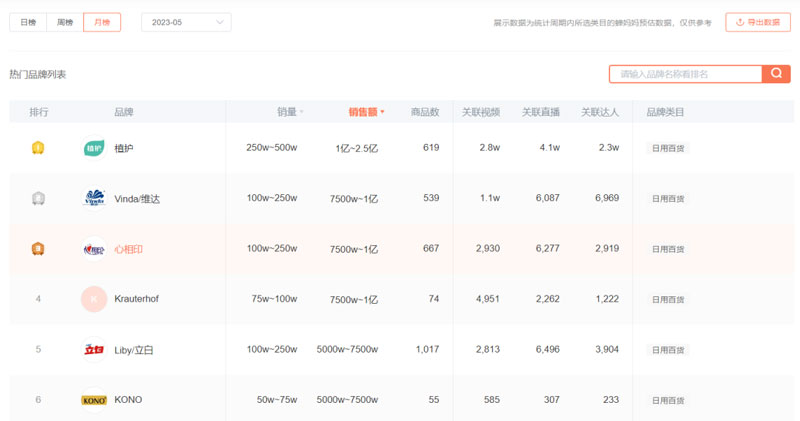Image resolution: width=800 pixels, height=421 pixels.
Task: Switch to the 周榜 weekly ranking tab
Action: click(x=65, y=22)
